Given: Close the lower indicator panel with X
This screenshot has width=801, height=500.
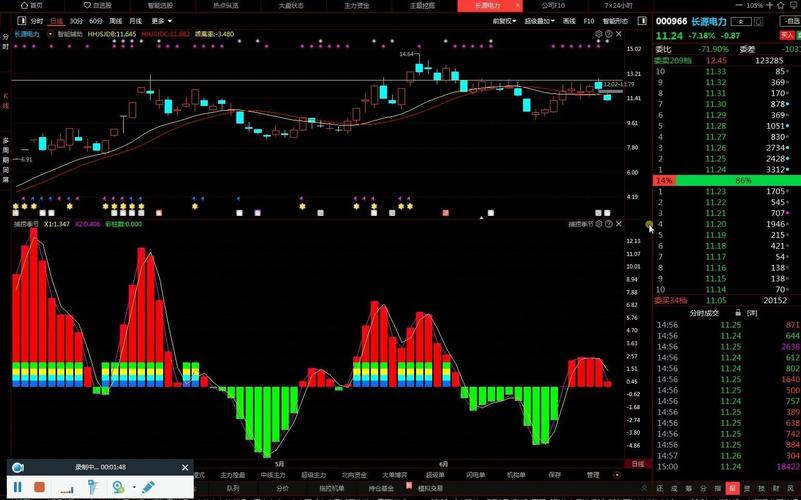Looking at the screenshot, I should (619, 224).
